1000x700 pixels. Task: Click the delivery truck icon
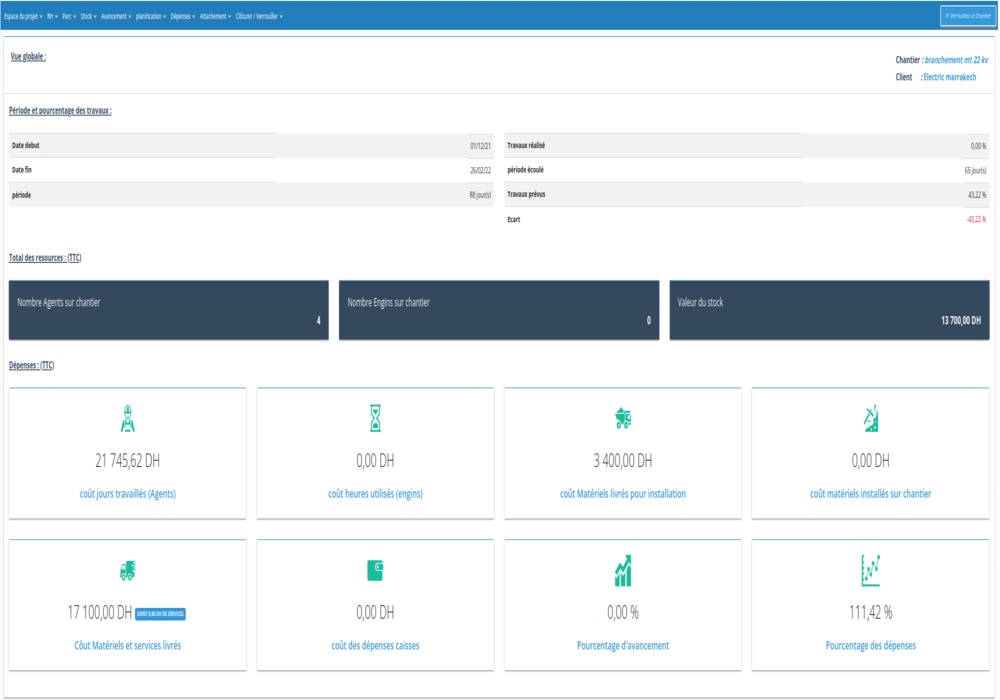point(127,570)
